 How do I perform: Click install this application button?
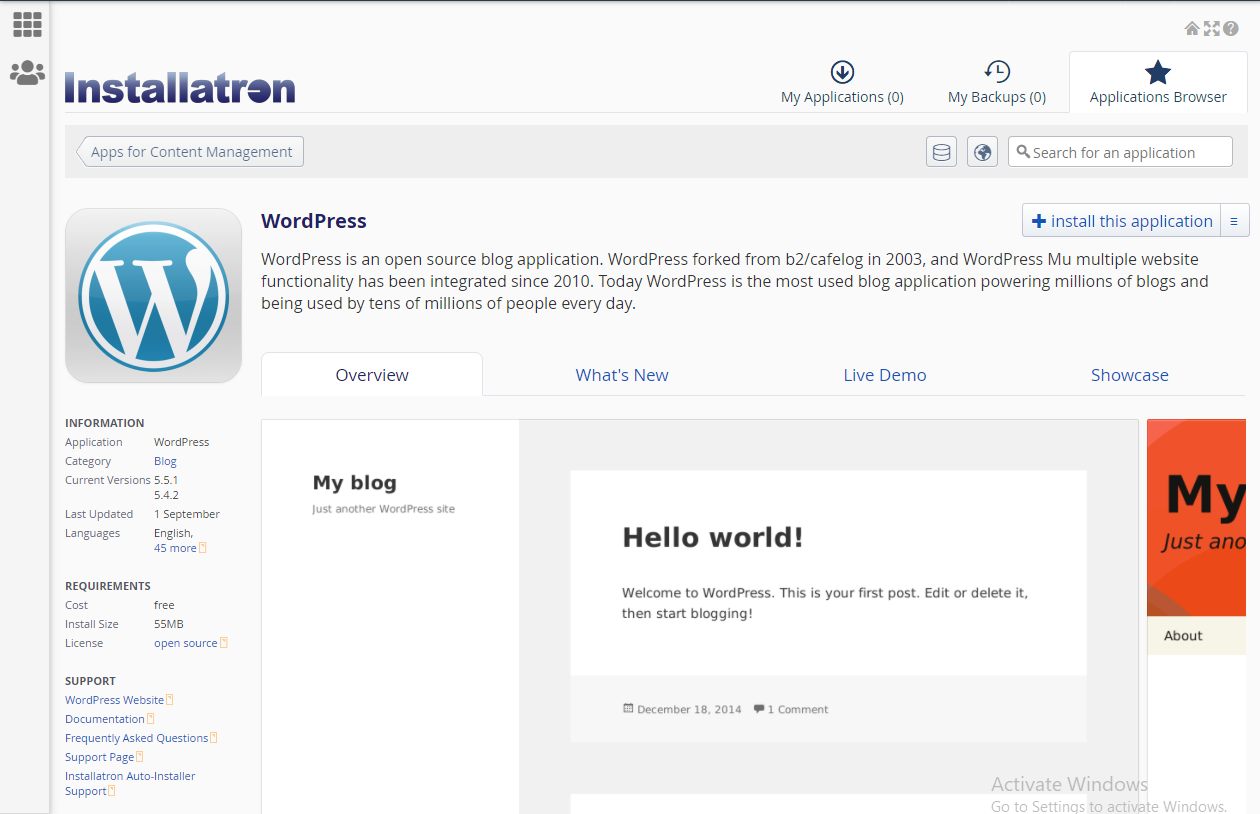click(1121, 221)
